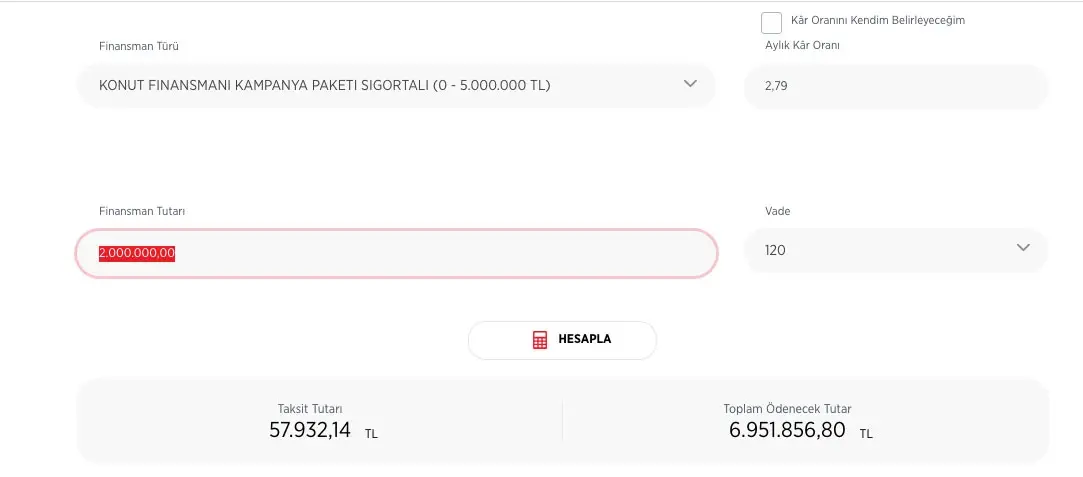Select the 6.951.856,80 total amount
The width and height of the screenshot is (1083, 477).
pos(787,431)
